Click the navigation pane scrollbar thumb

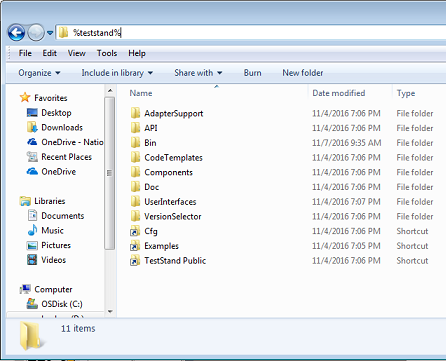109,173
